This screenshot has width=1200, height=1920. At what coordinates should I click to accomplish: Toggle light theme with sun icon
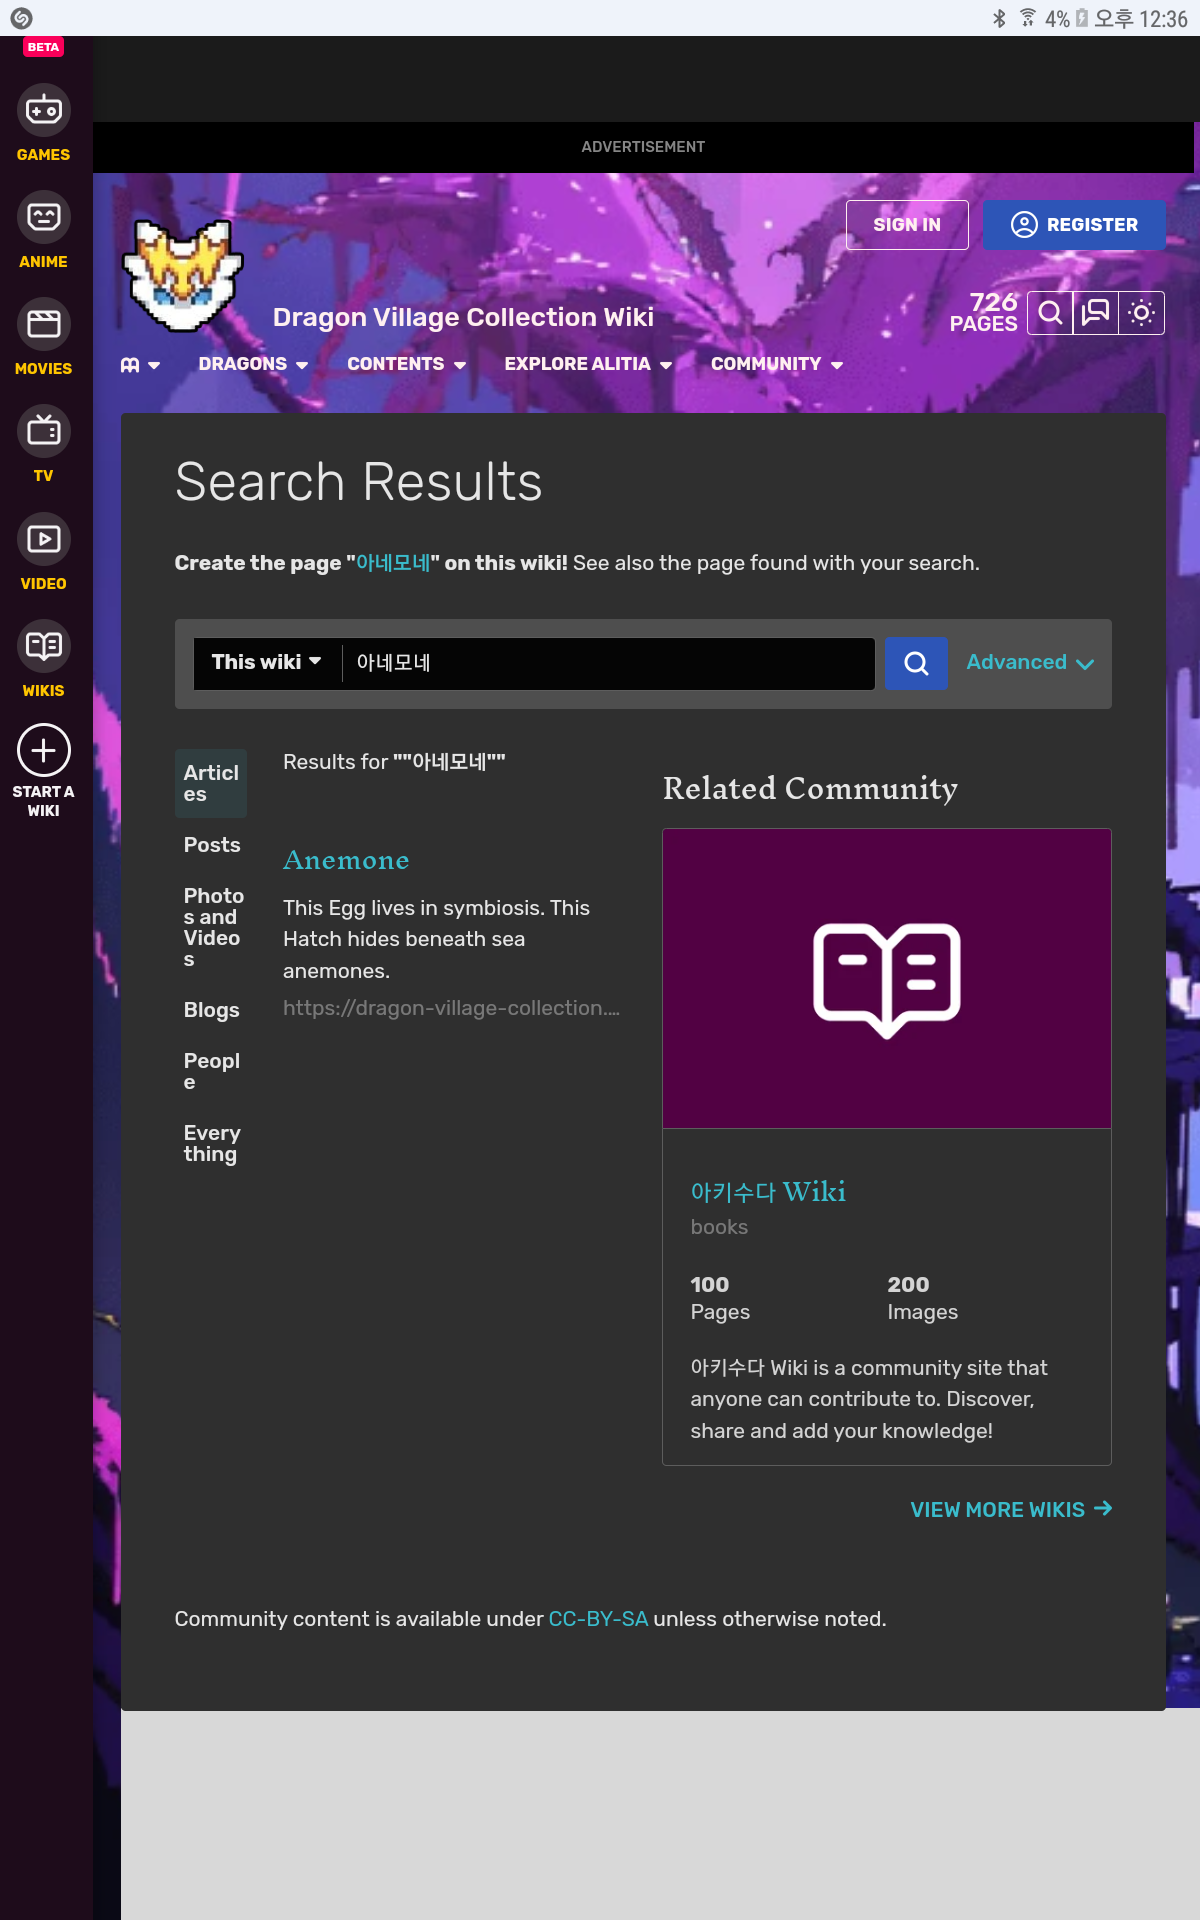(x=1141, y=313)
